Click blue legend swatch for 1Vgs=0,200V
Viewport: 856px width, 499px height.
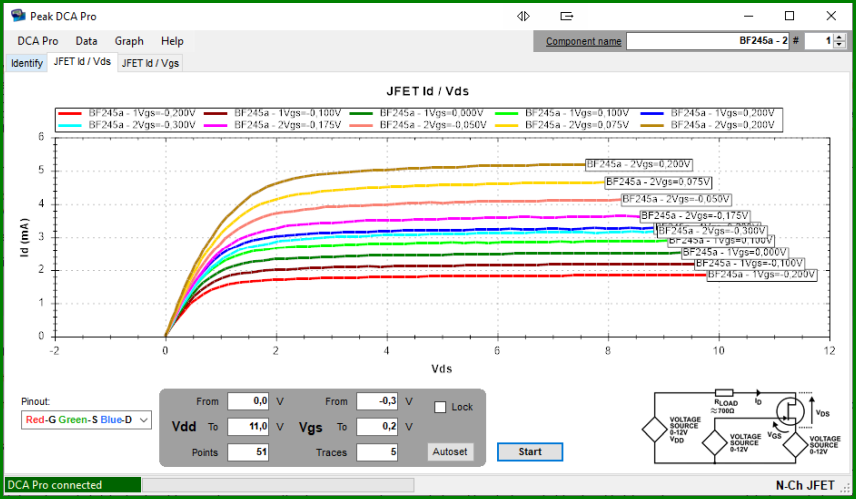(x=652, y=113)
